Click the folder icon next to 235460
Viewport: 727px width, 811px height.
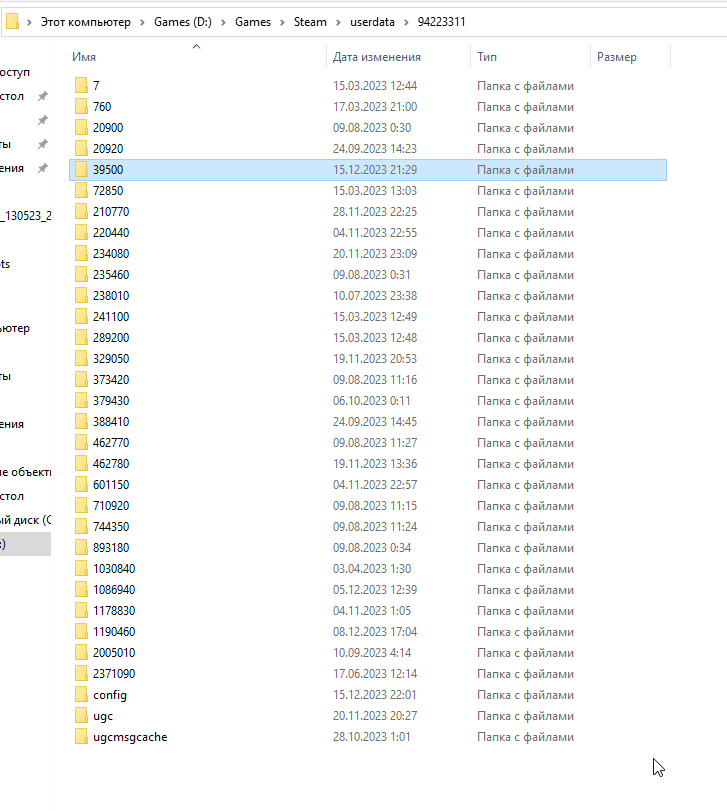[81, 275]
